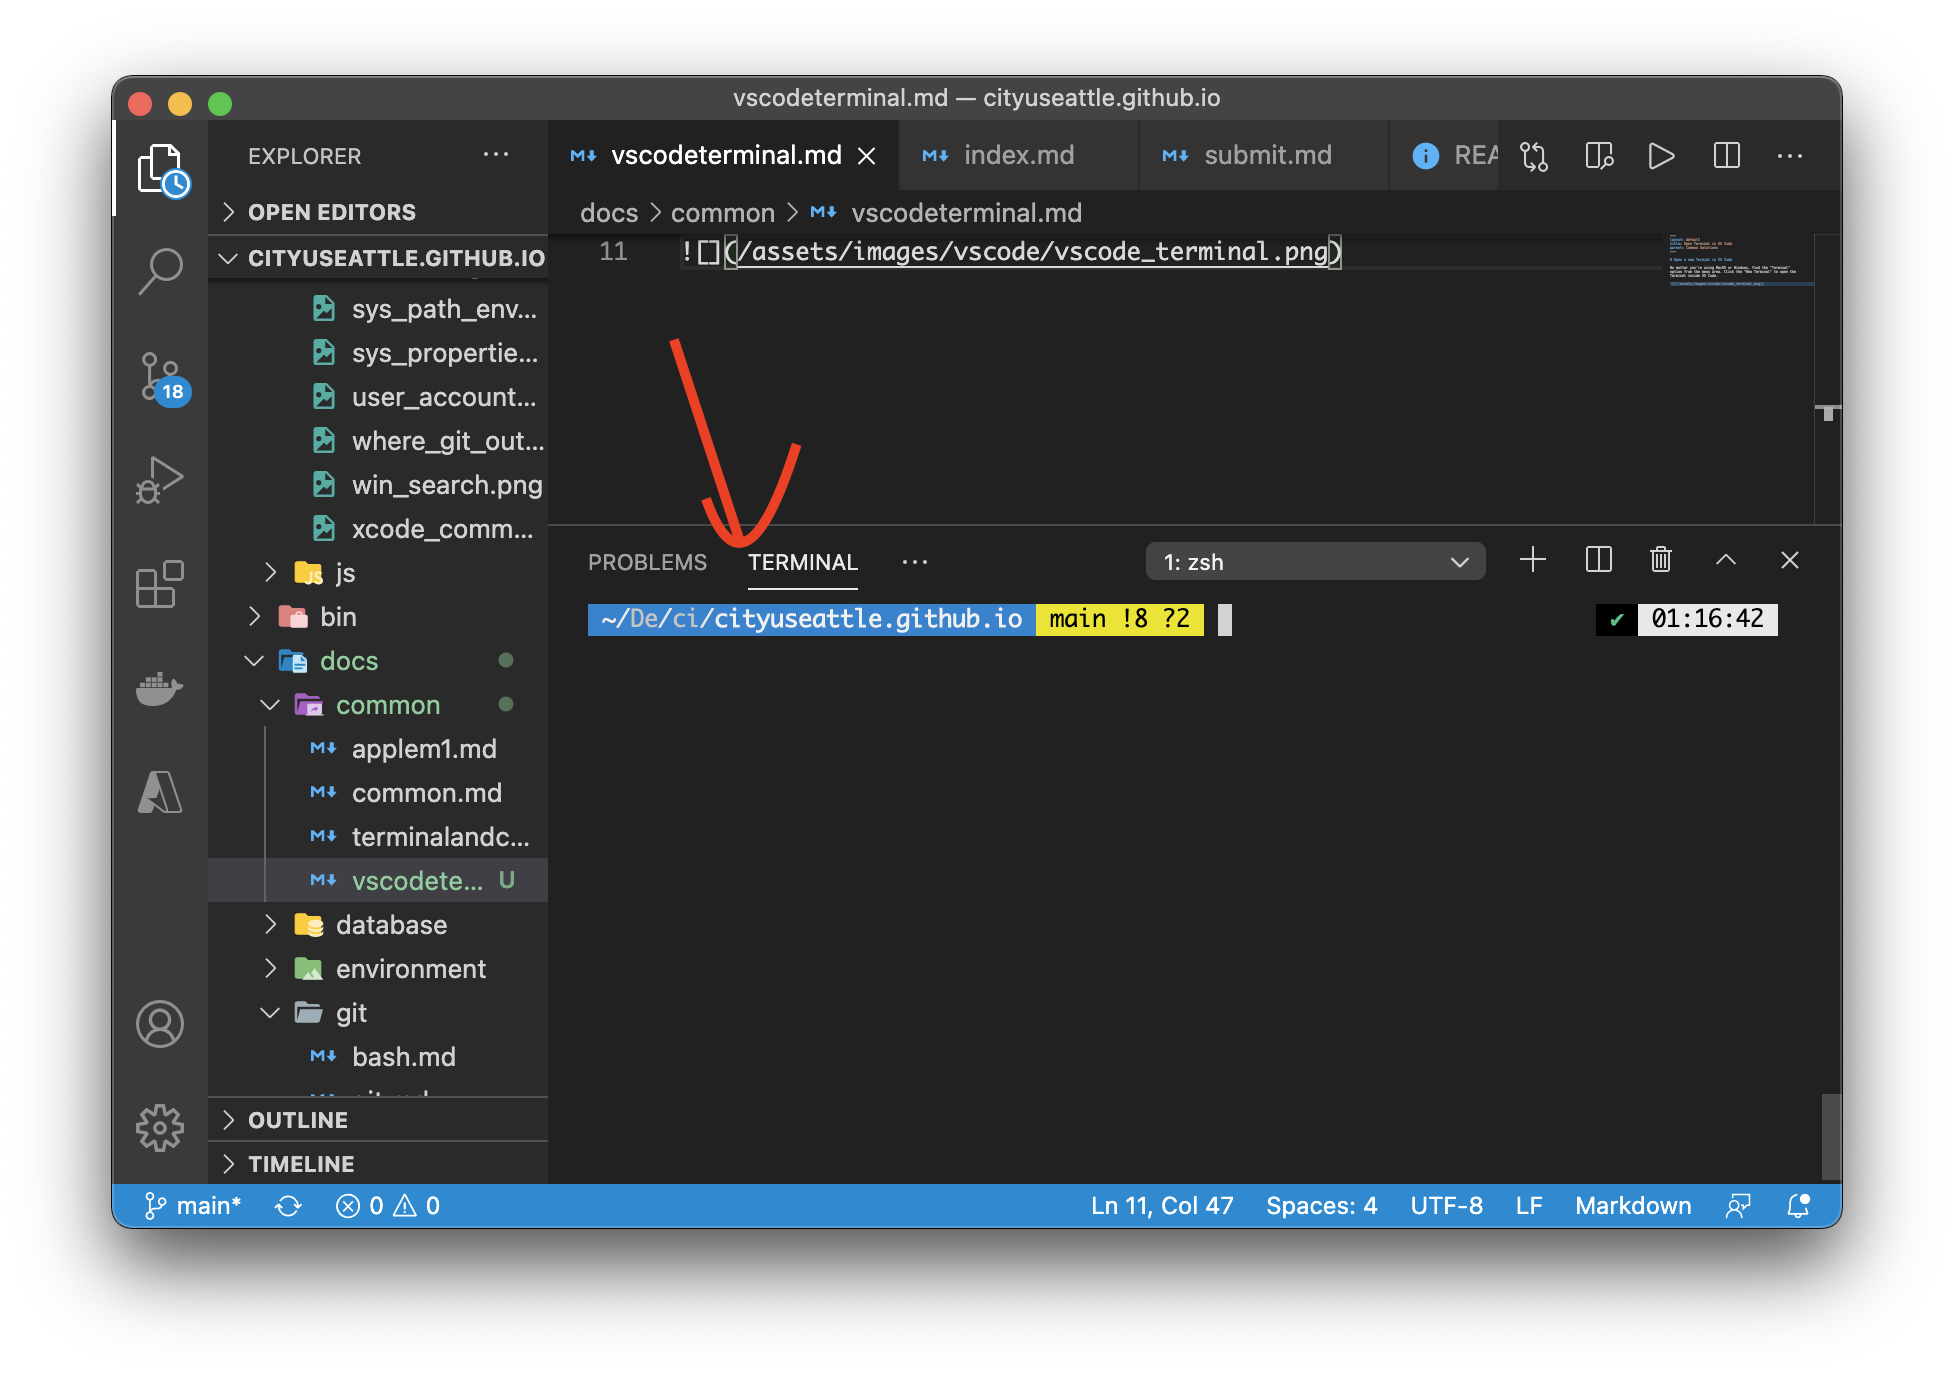The image size is (1954, 1376).
Task: Open bash.md in the git folder
Action: point(378,1057)
